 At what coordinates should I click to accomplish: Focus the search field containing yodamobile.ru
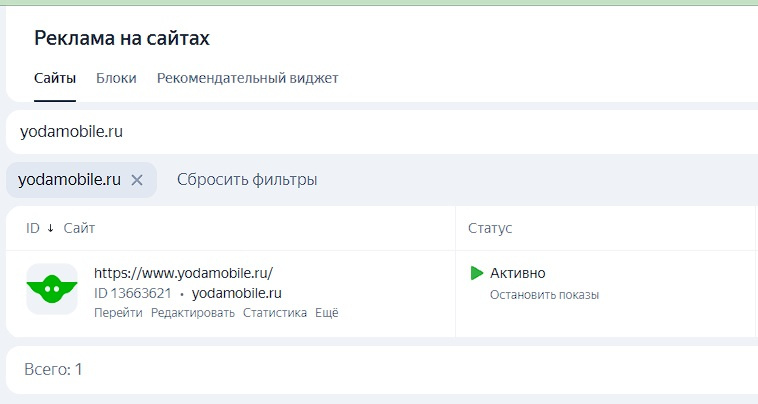(x=382, y=131)
